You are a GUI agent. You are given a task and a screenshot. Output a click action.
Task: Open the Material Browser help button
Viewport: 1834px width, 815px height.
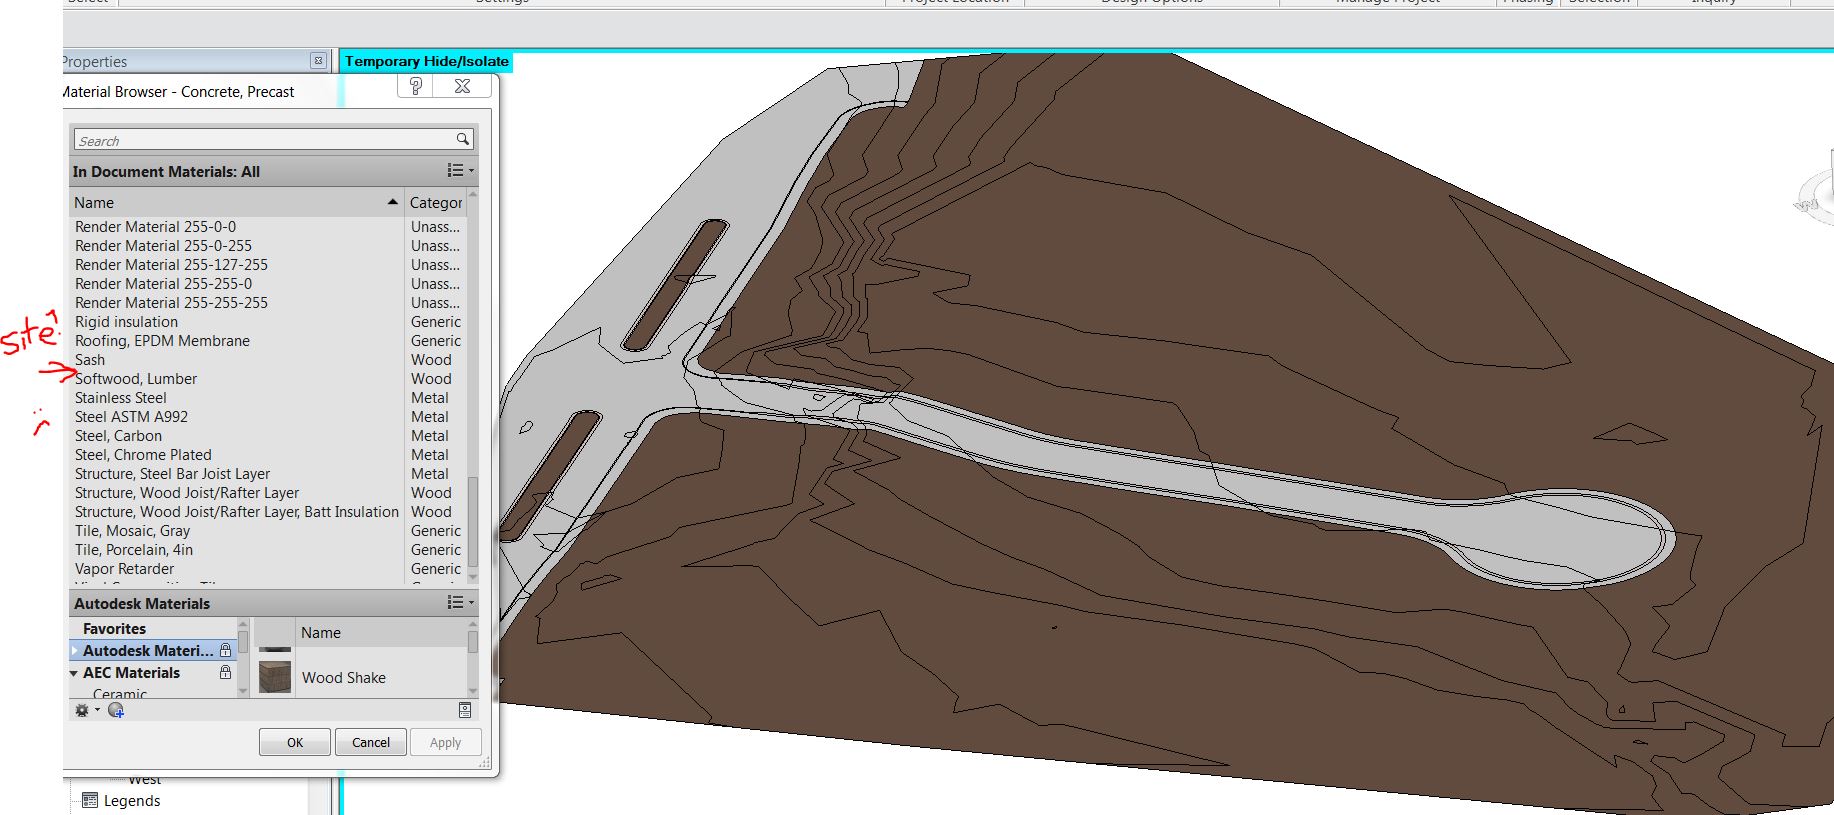coord(416,86)
